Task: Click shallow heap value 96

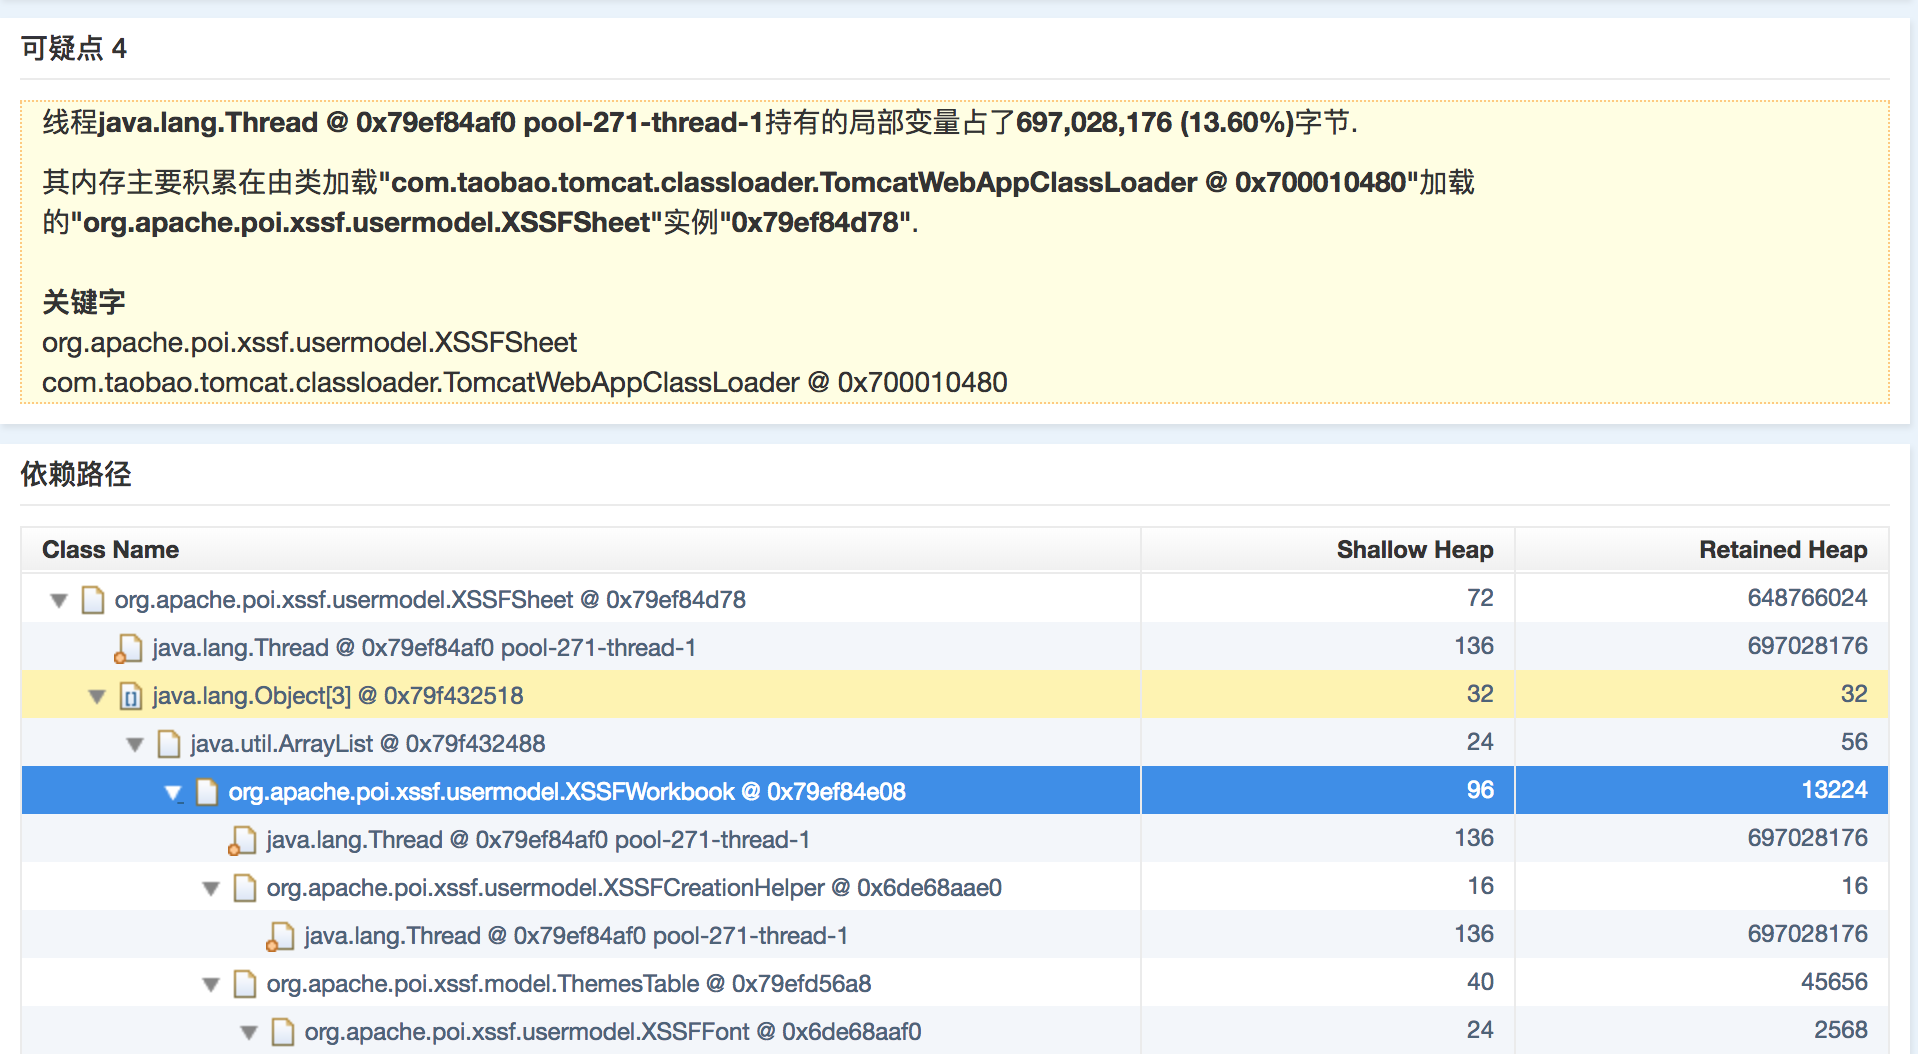Action: (x=1480, y=790)
